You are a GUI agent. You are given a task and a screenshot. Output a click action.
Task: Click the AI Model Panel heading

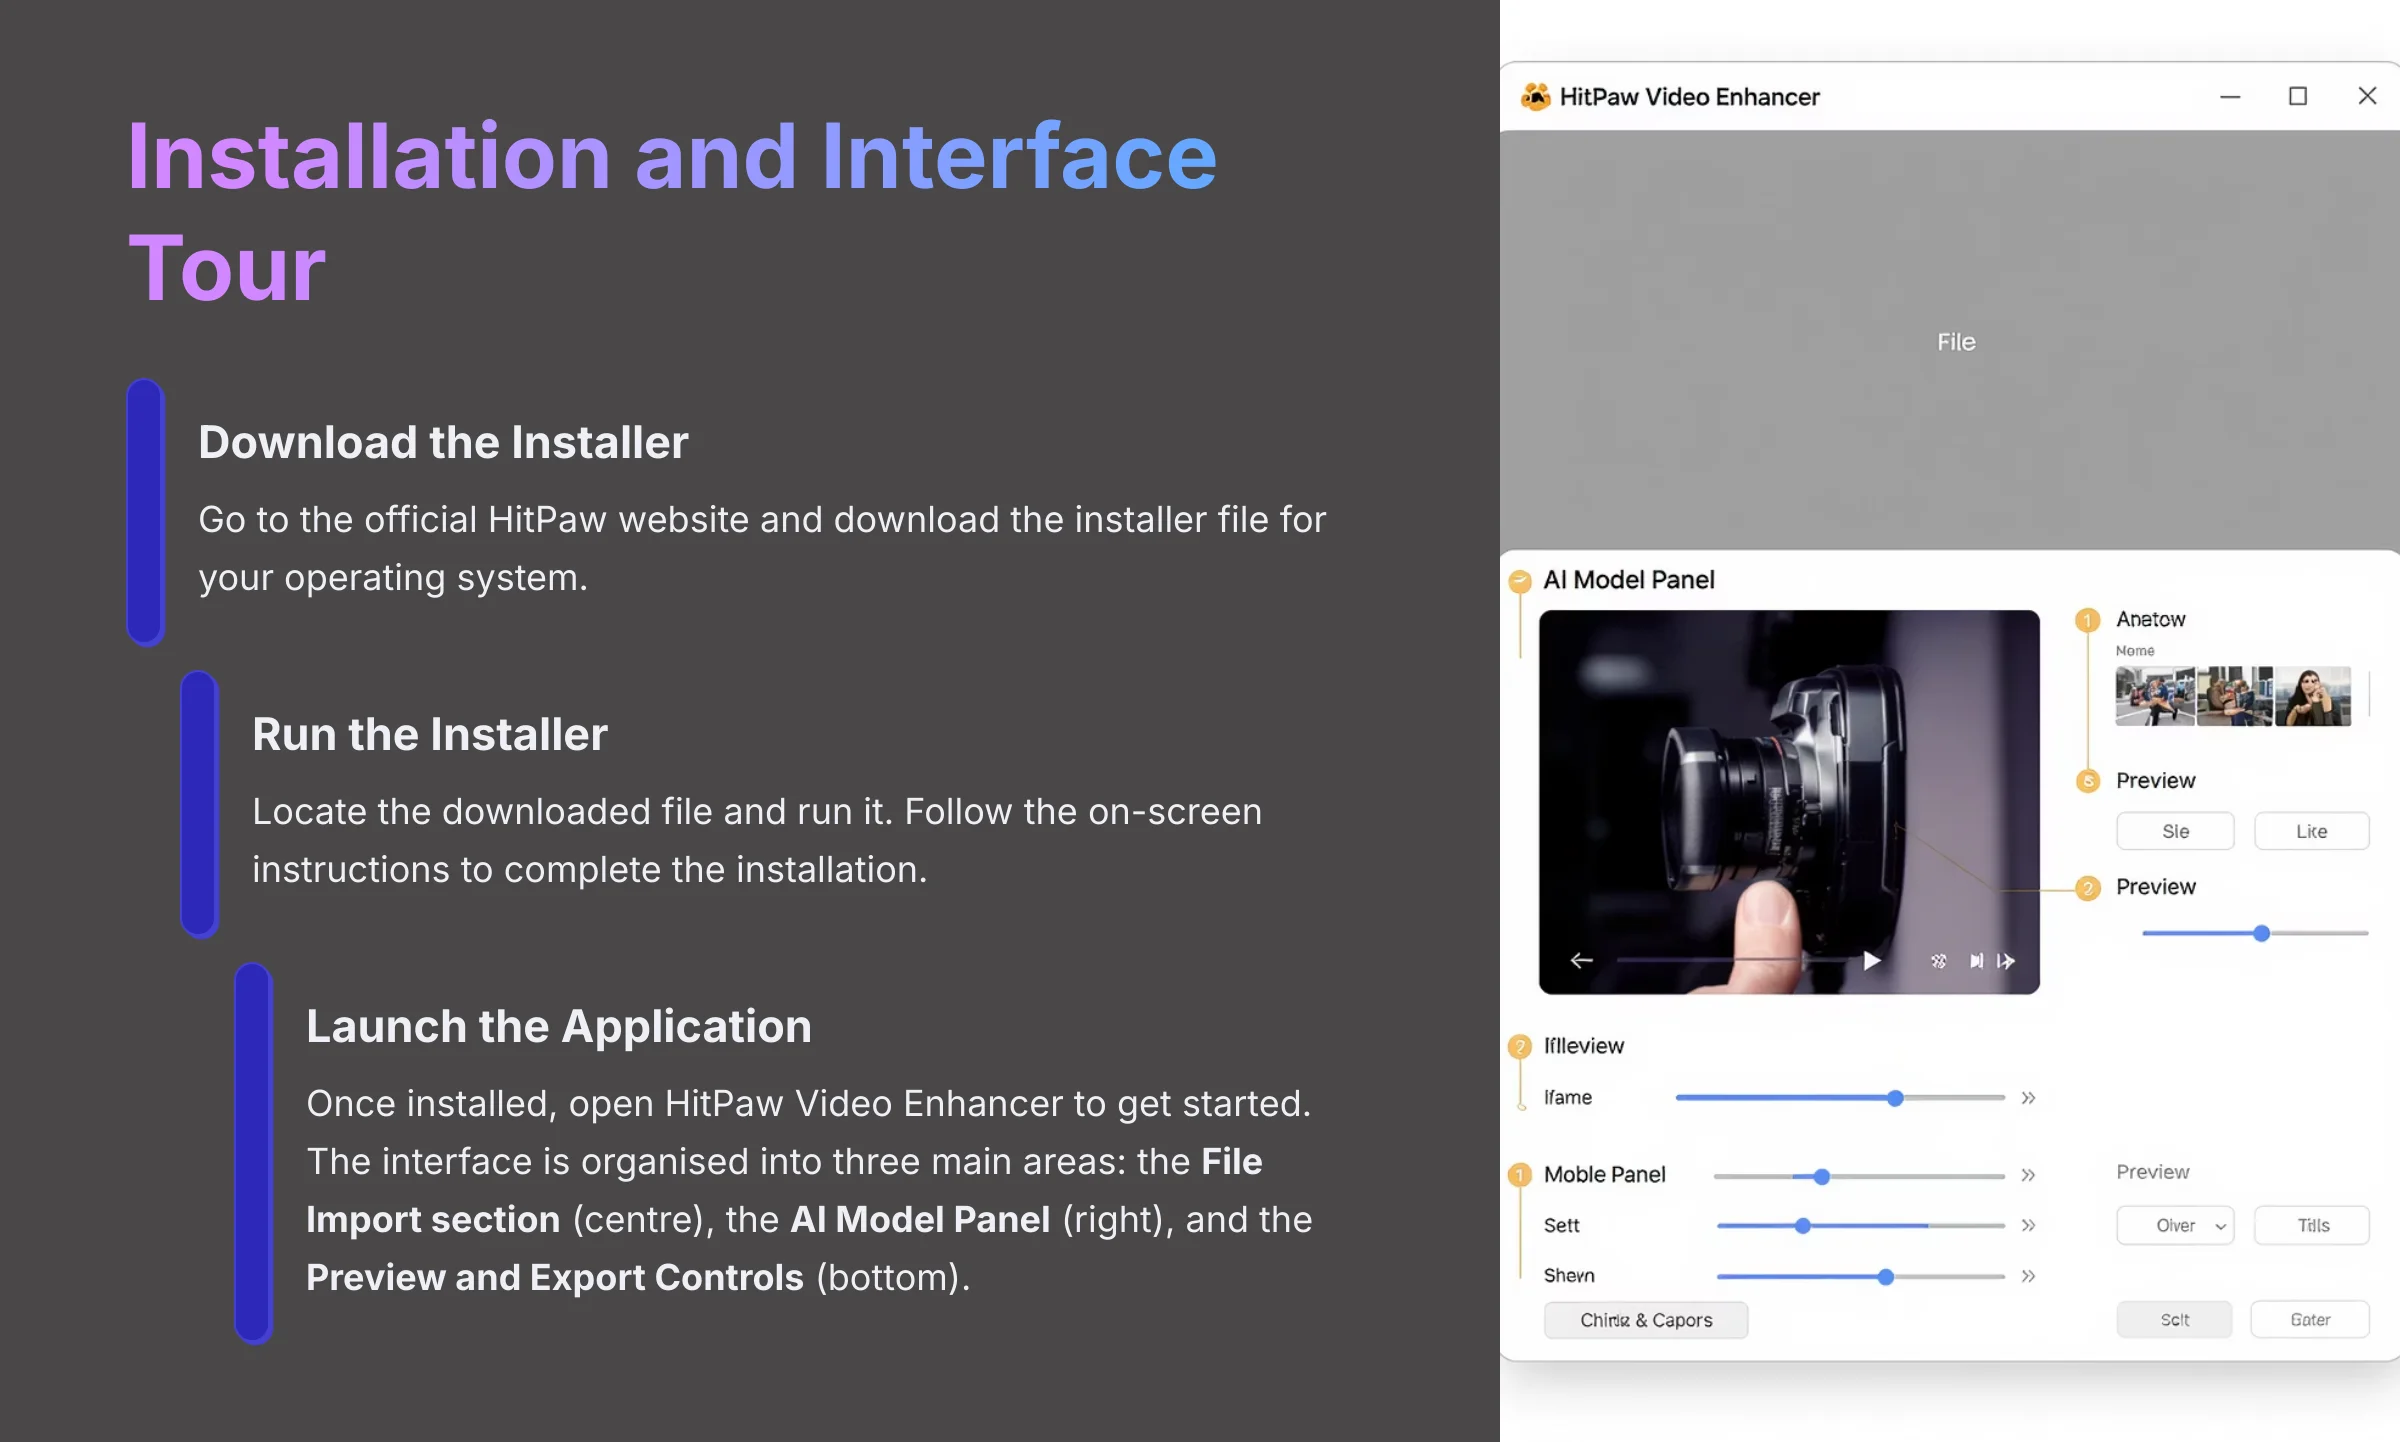point(1628,580)
